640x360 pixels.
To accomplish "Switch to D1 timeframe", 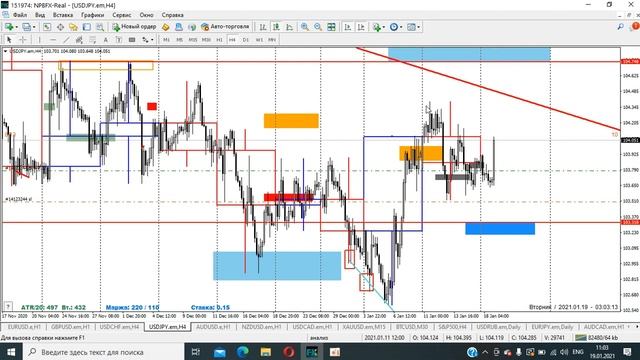I will click(246, 40).
